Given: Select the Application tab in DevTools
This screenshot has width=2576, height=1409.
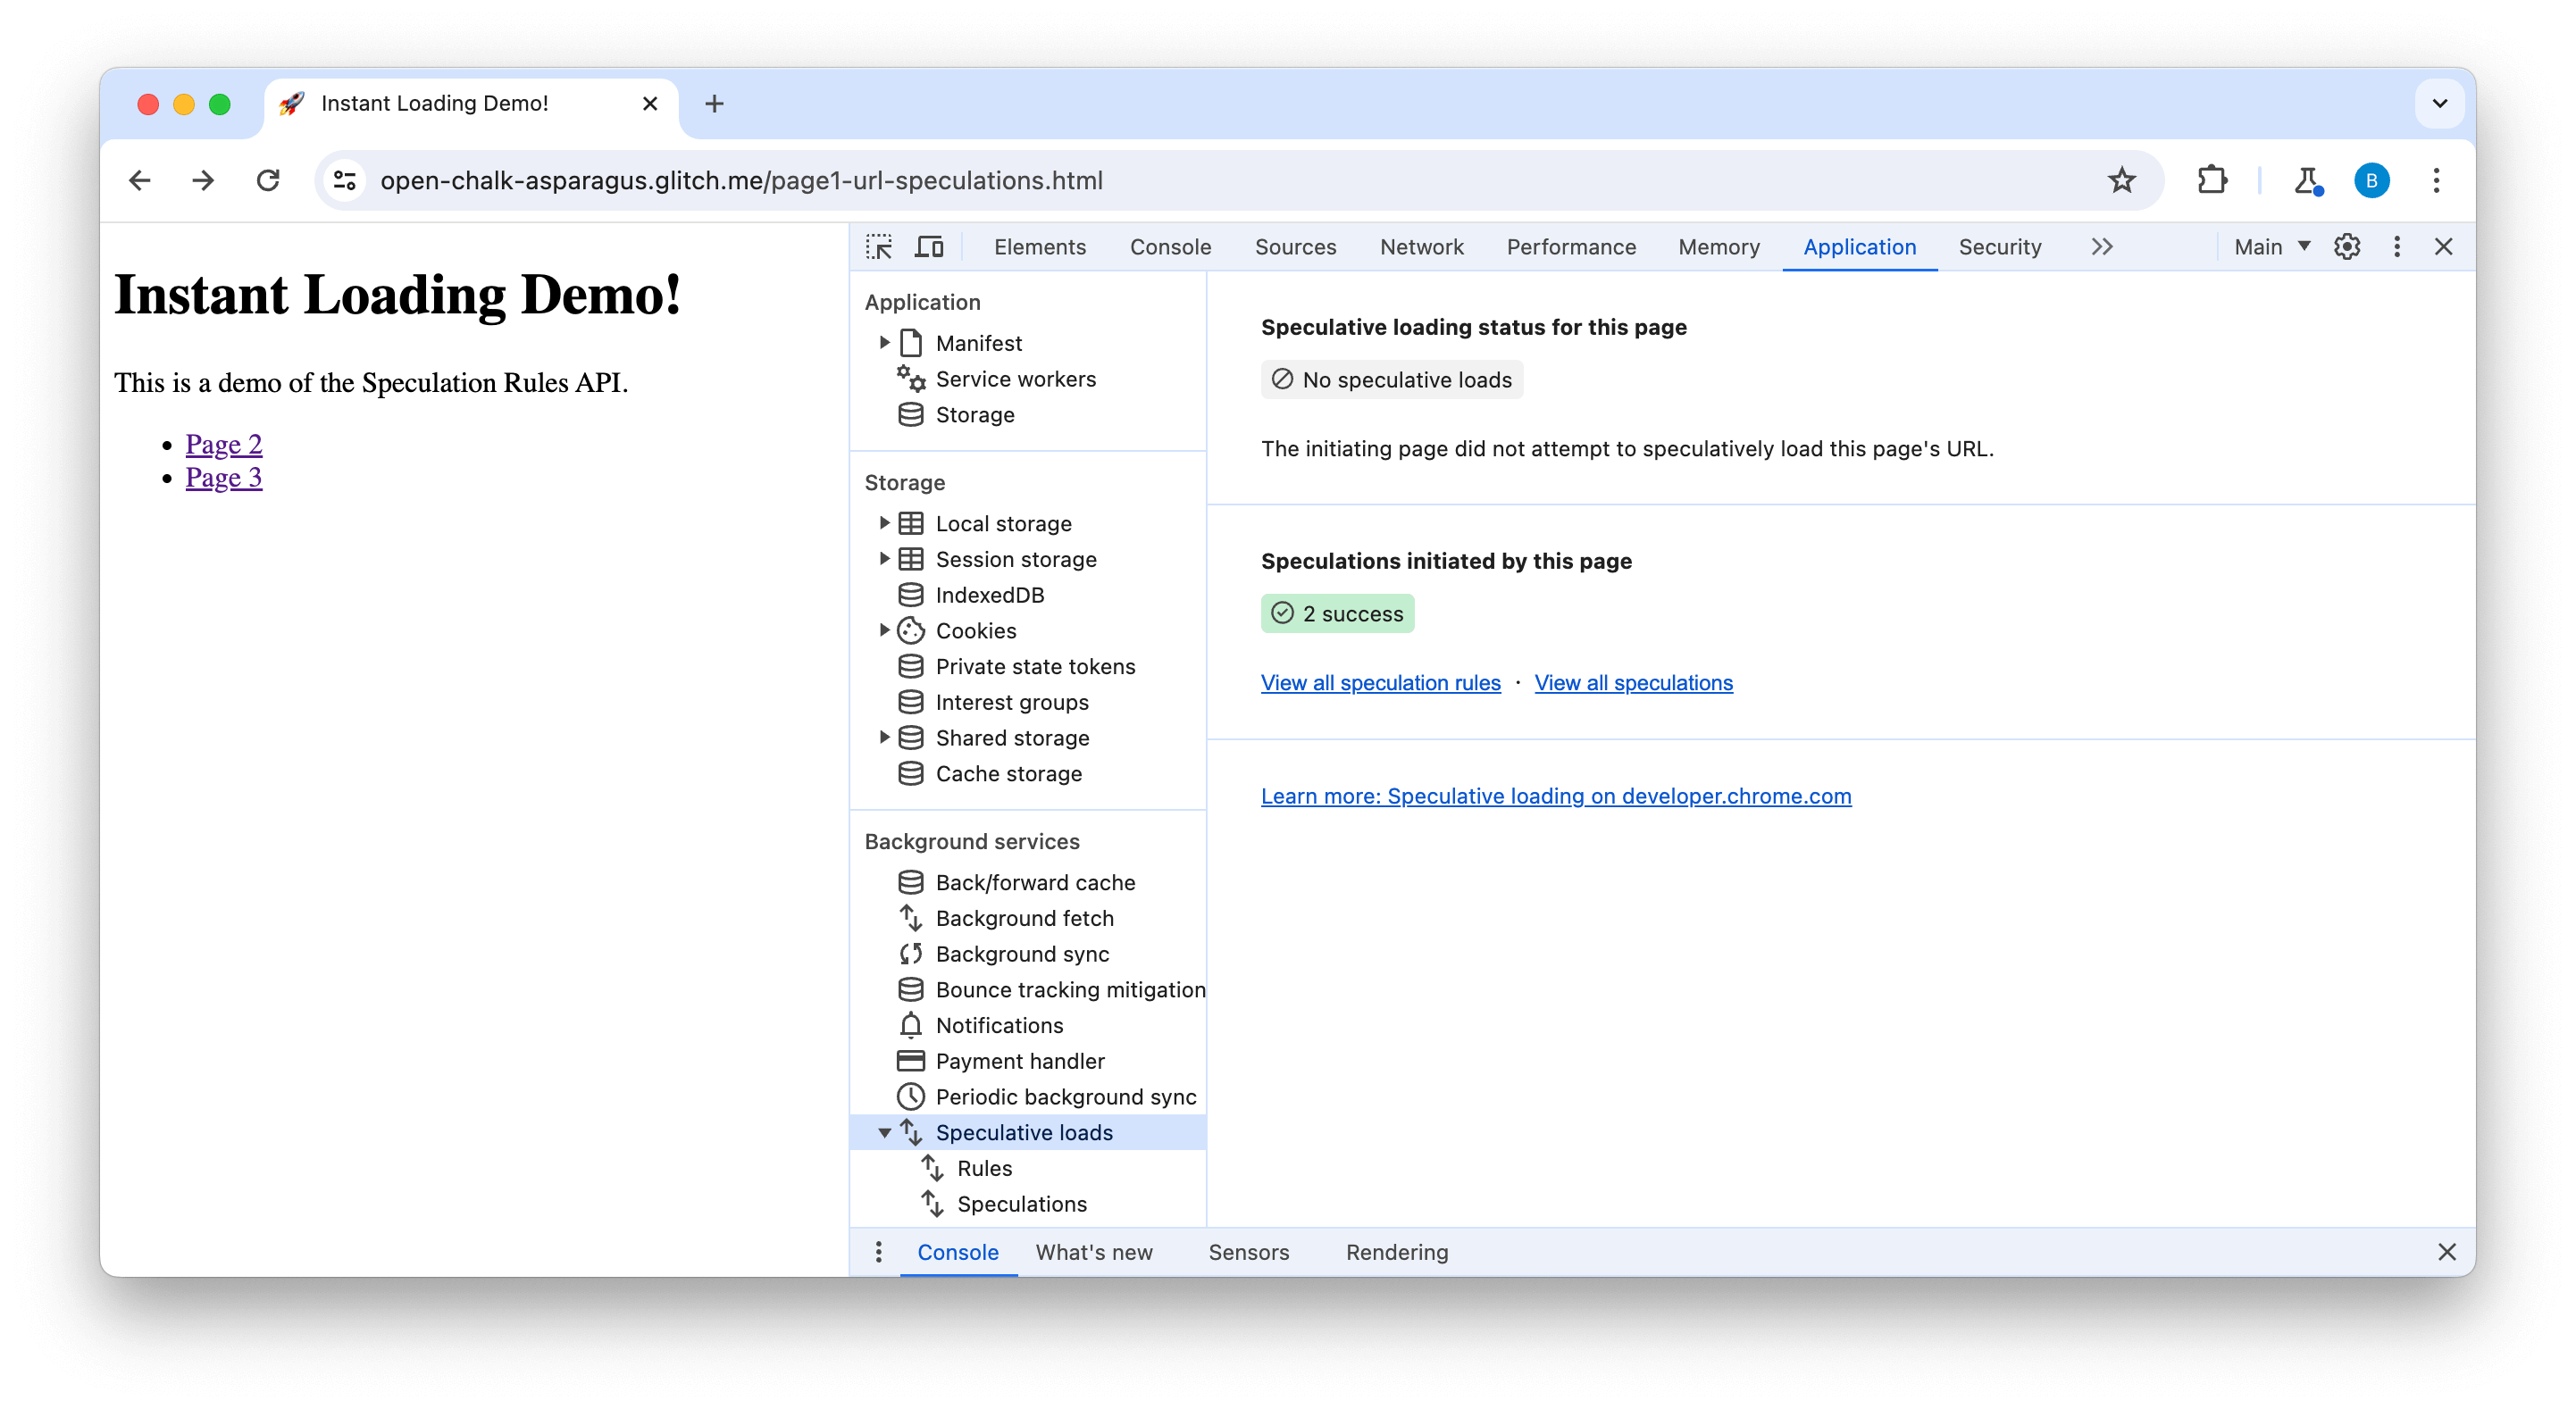Looking at the screenshot, I should pyautogui.click(x=1859, y=246).
